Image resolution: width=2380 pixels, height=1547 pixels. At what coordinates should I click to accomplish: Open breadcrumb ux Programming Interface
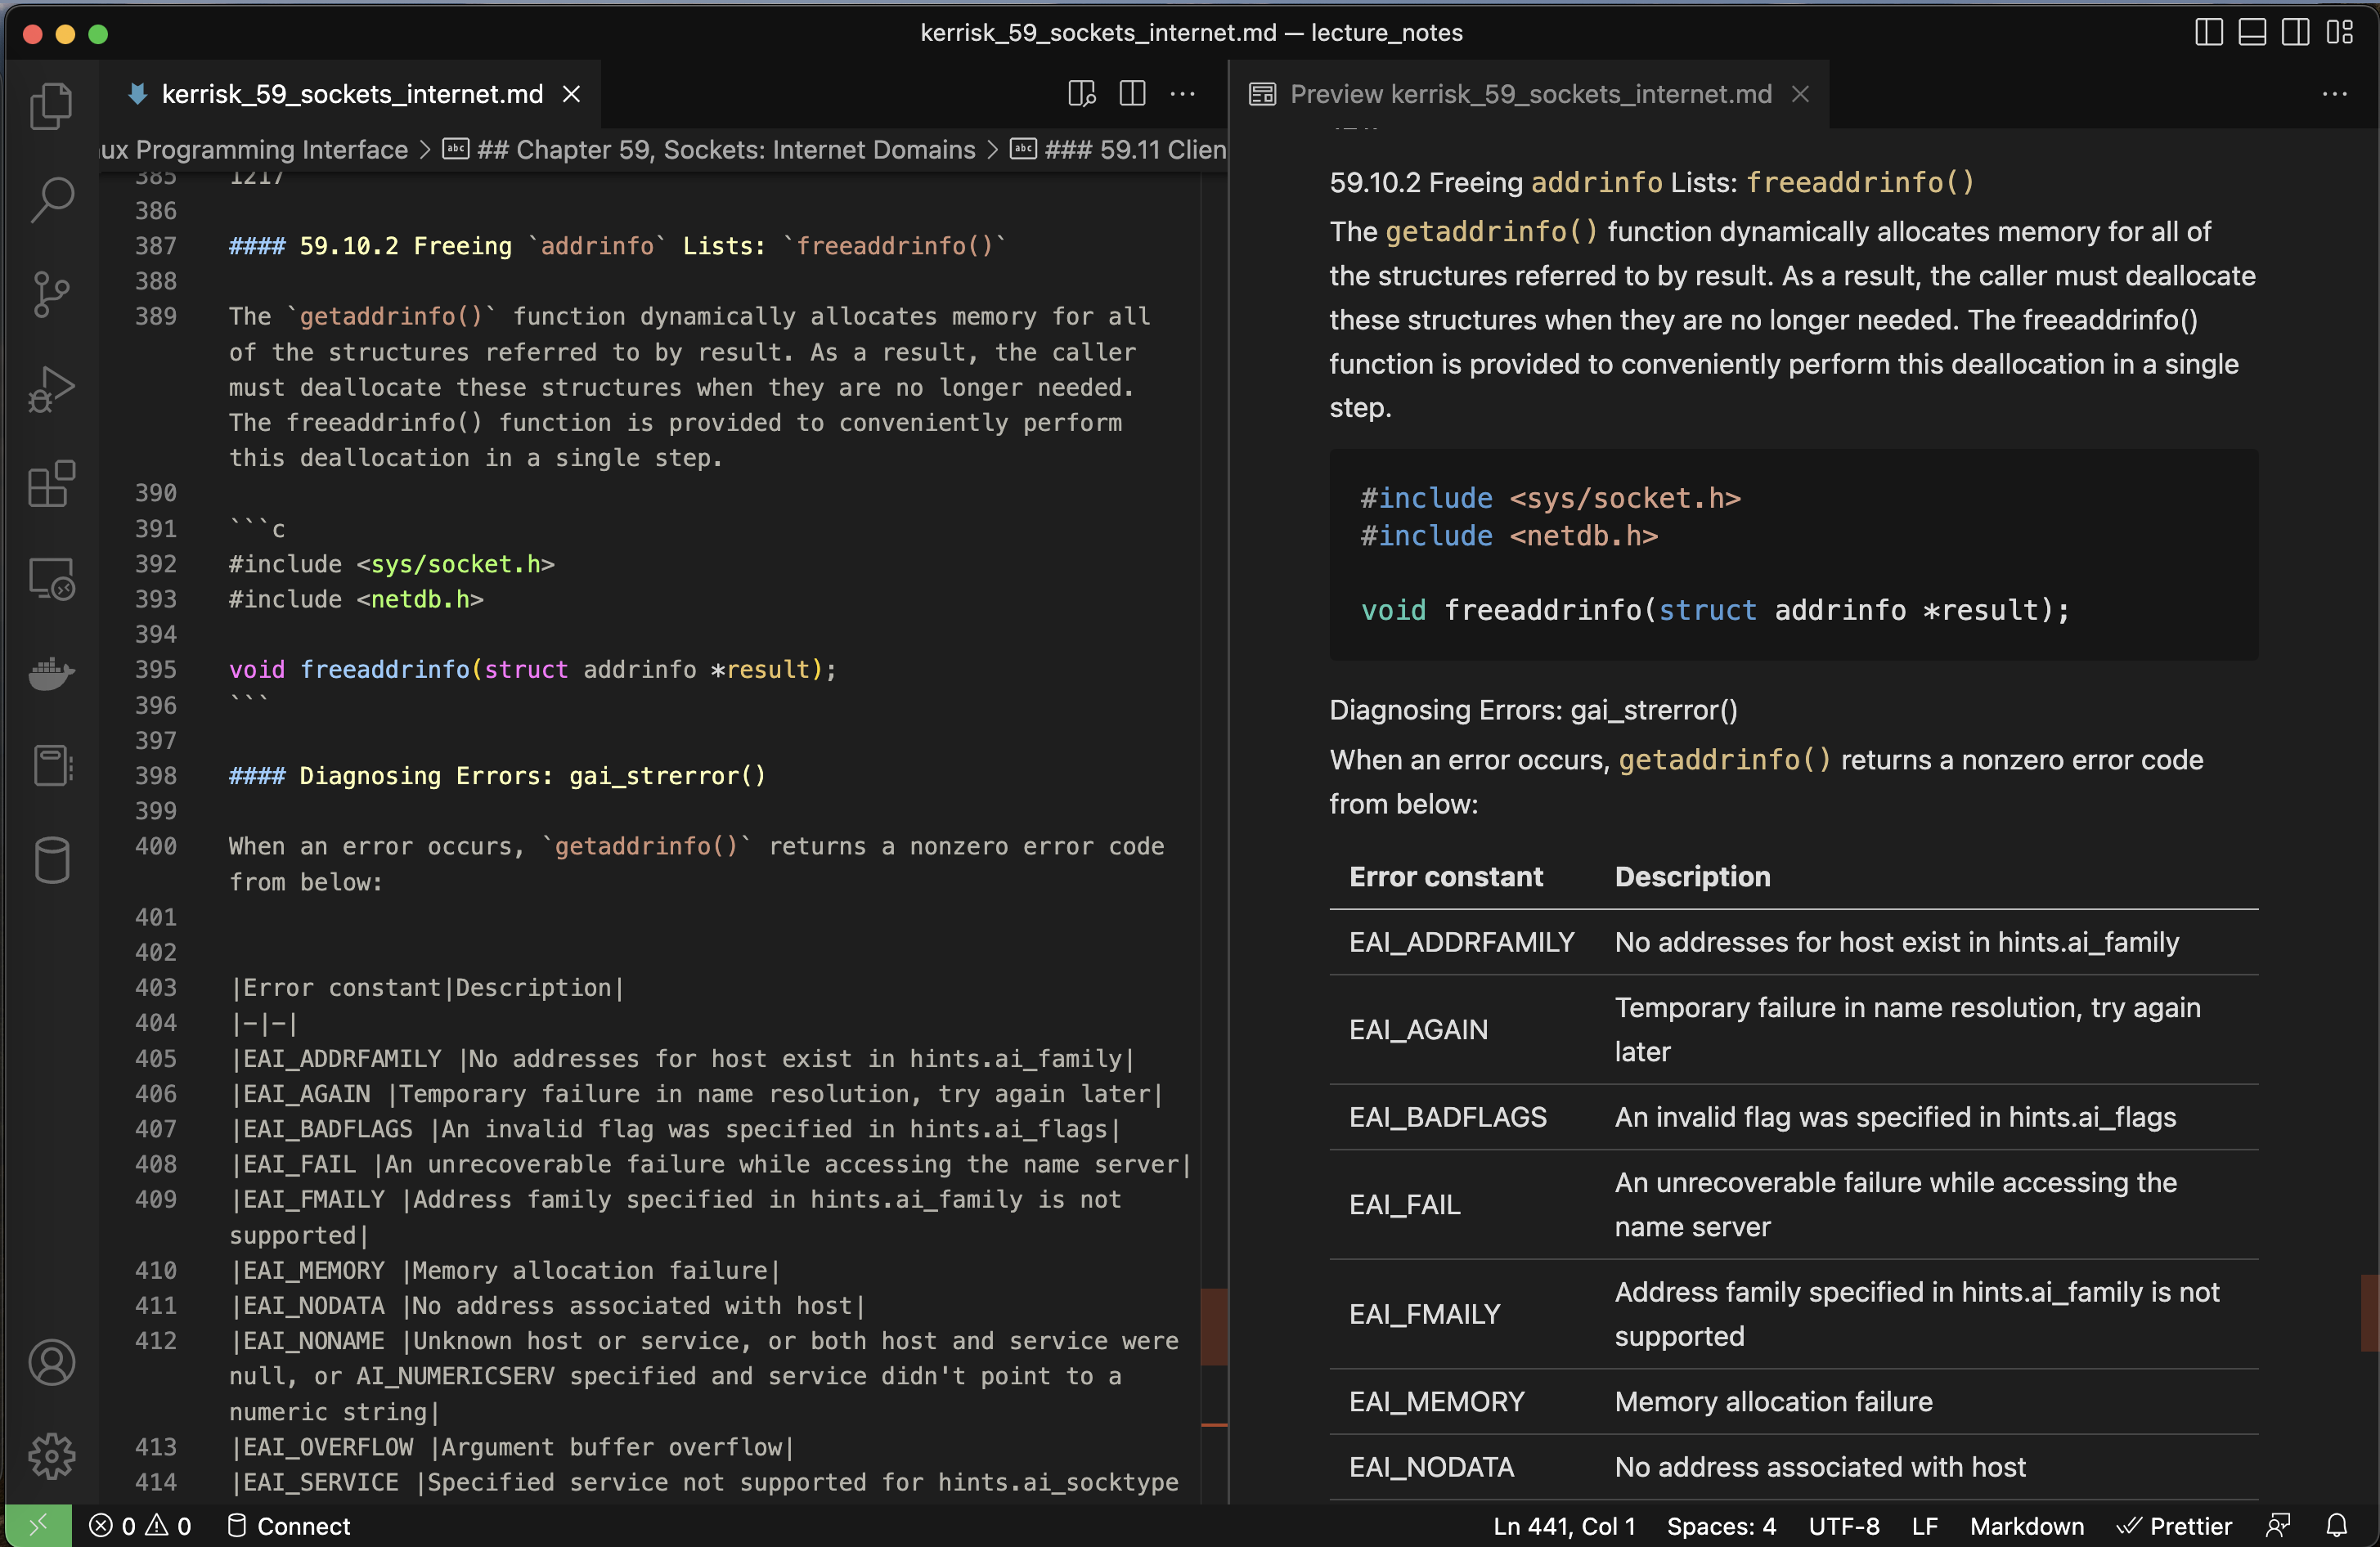[x=254, y=150]
